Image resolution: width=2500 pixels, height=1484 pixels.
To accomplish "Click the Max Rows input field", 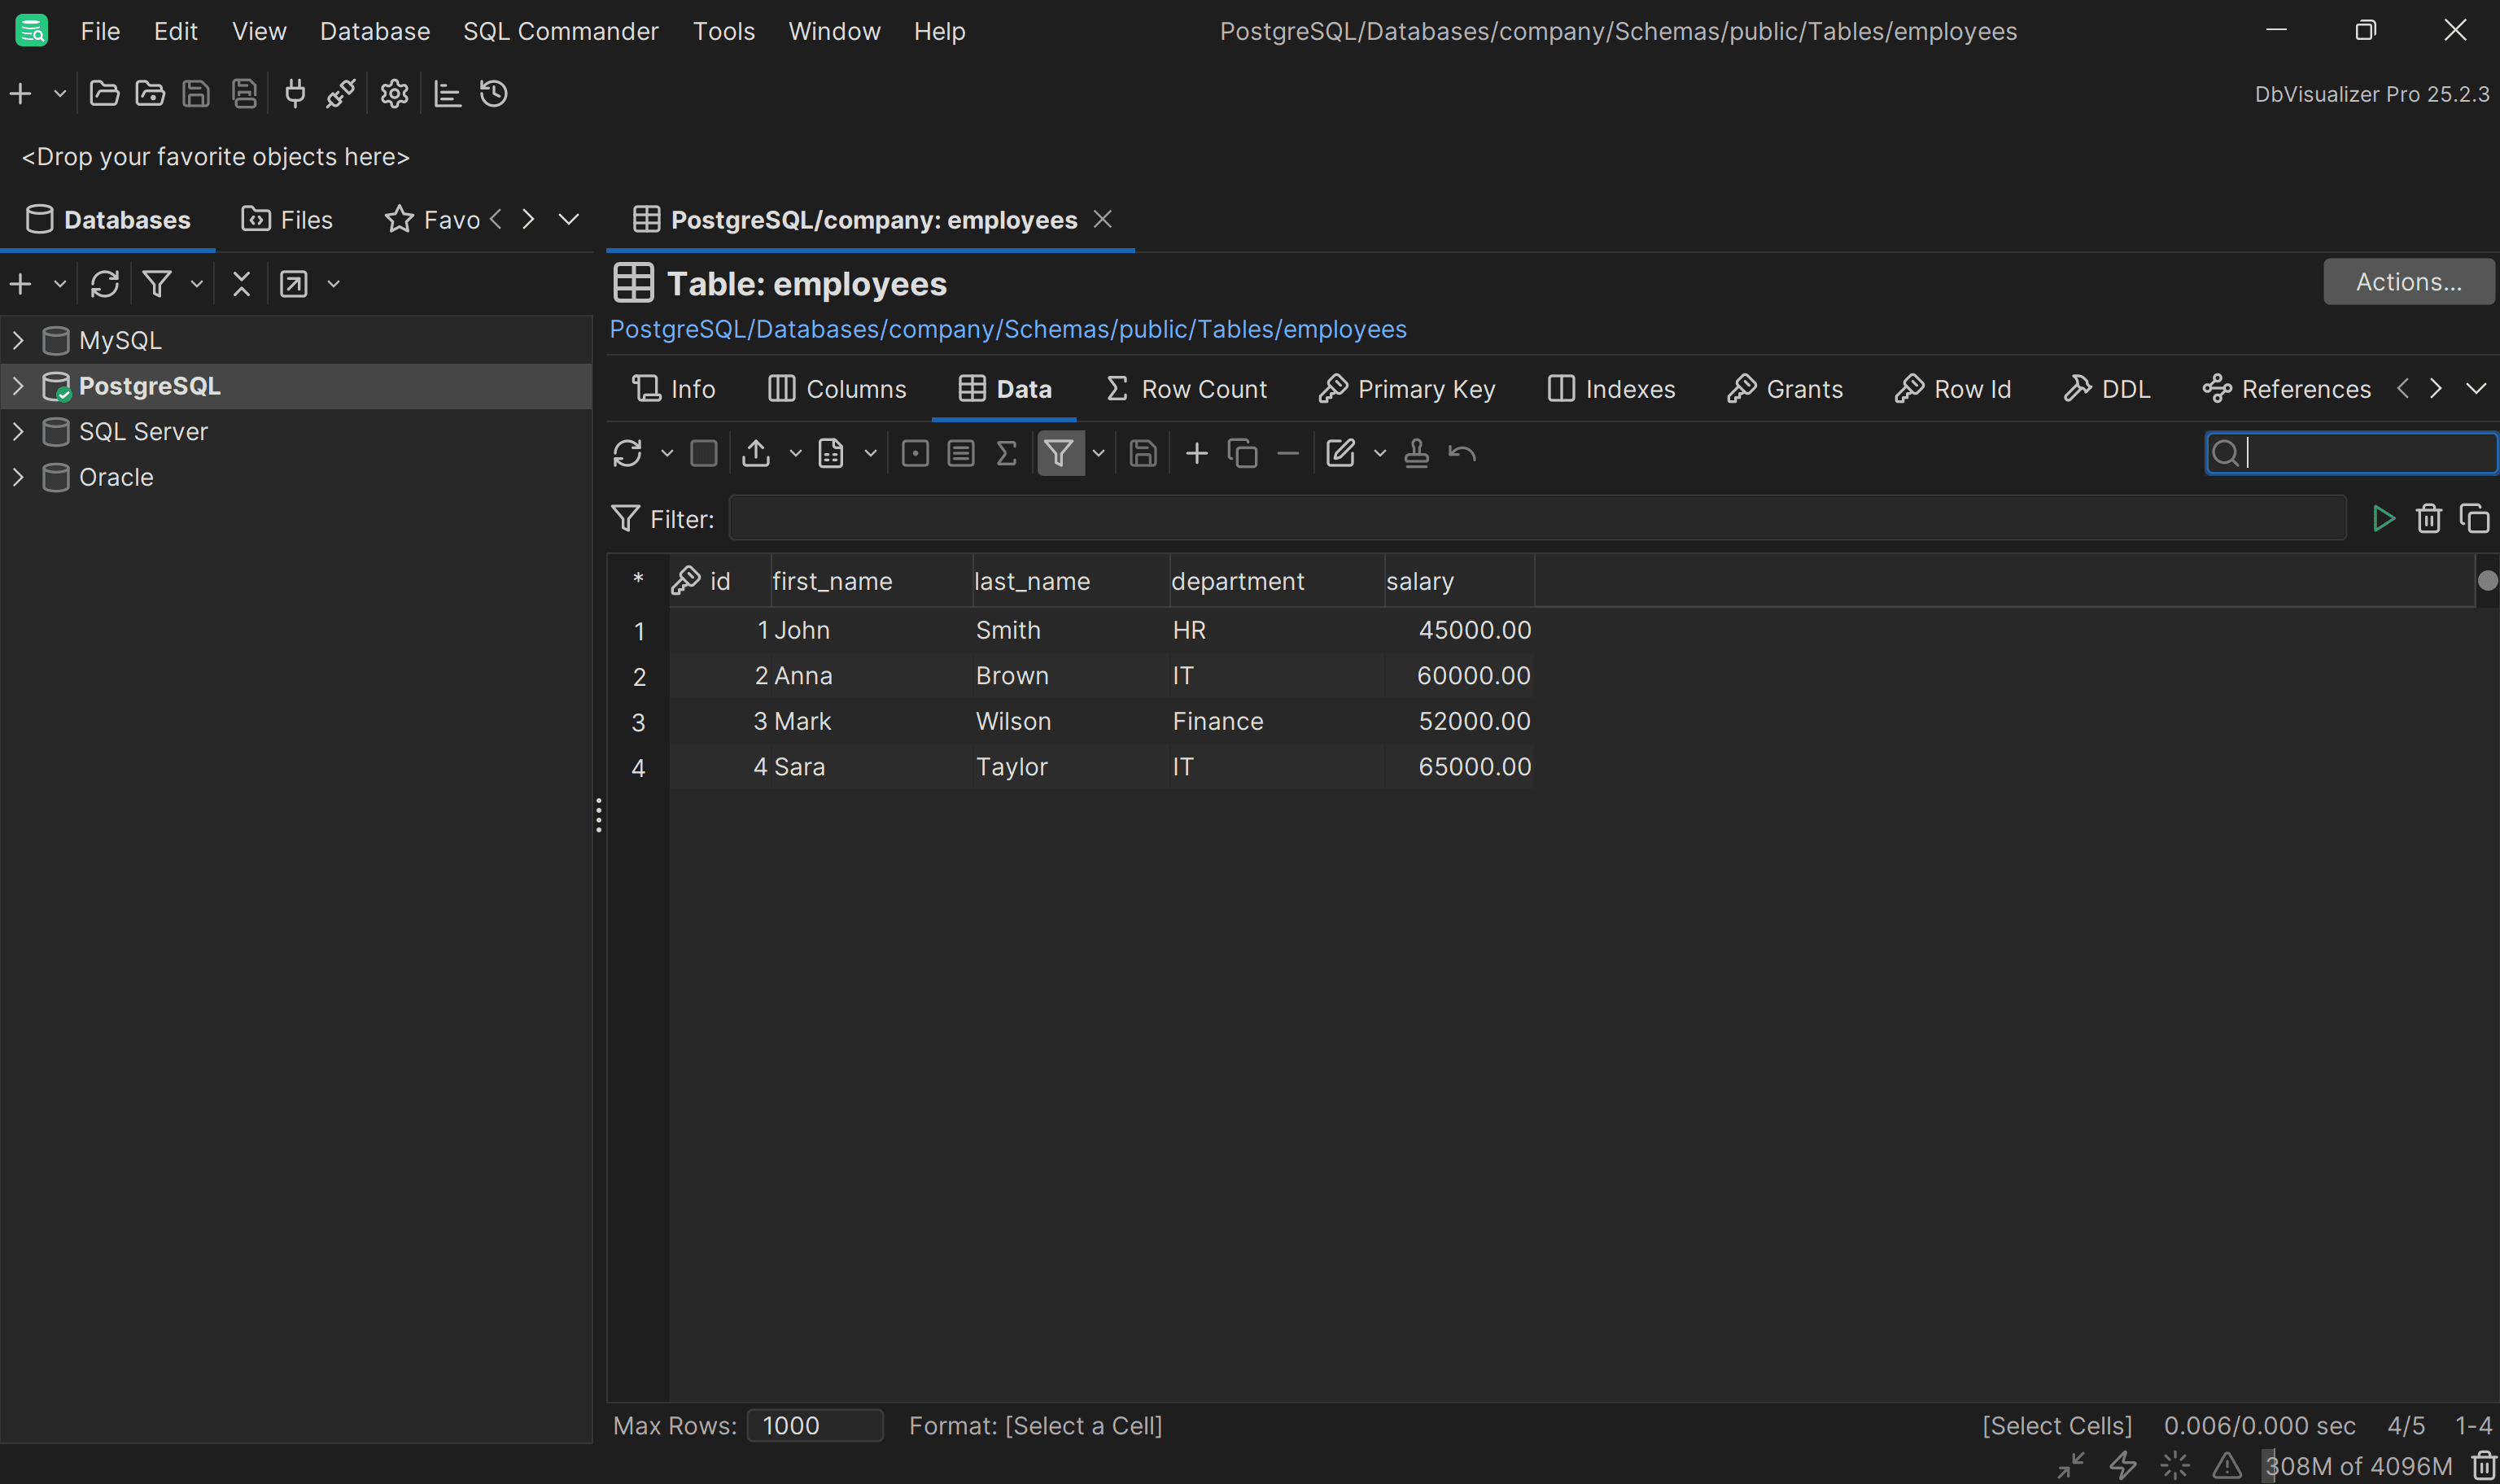I will [x=814, y=1425].
